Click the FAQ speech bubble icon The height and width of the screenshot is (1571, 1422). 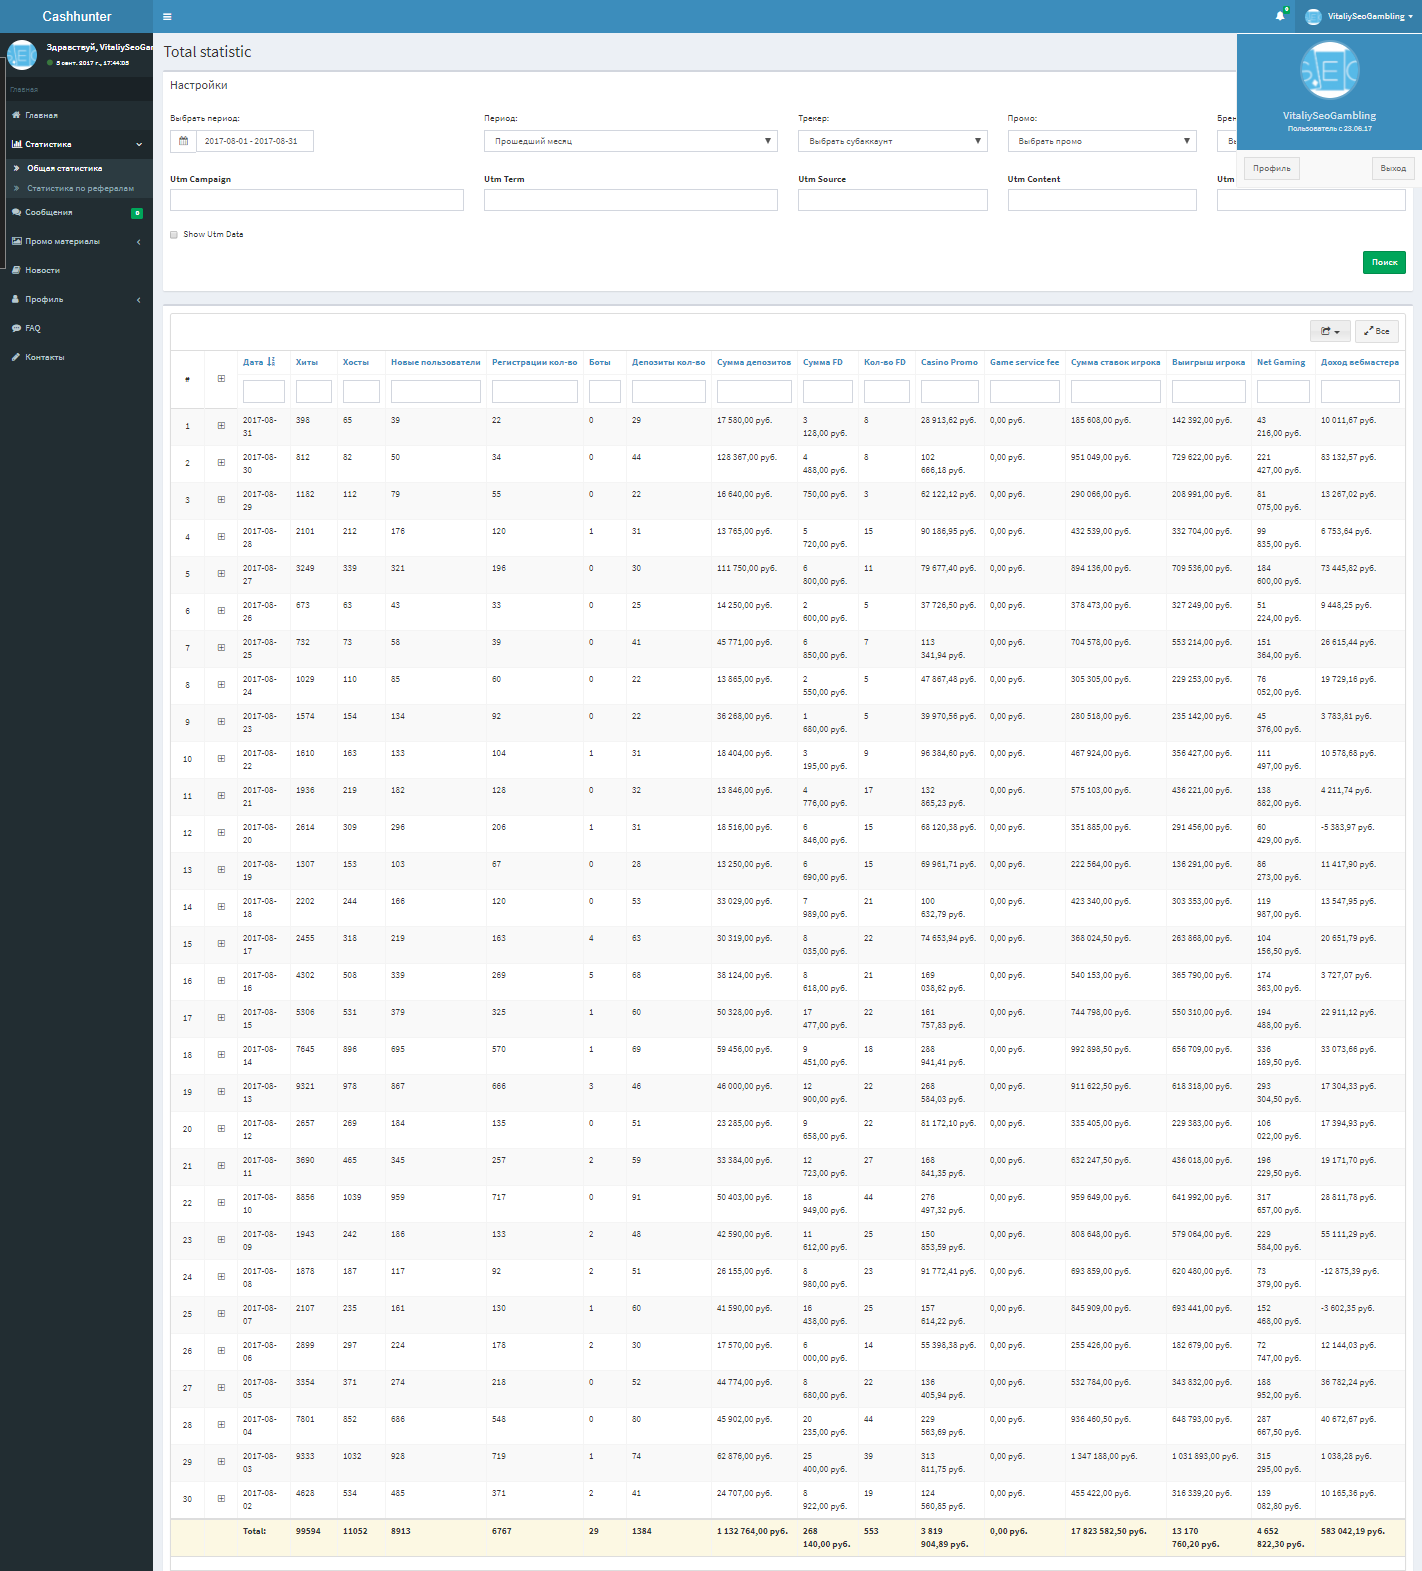pos(16,328)
